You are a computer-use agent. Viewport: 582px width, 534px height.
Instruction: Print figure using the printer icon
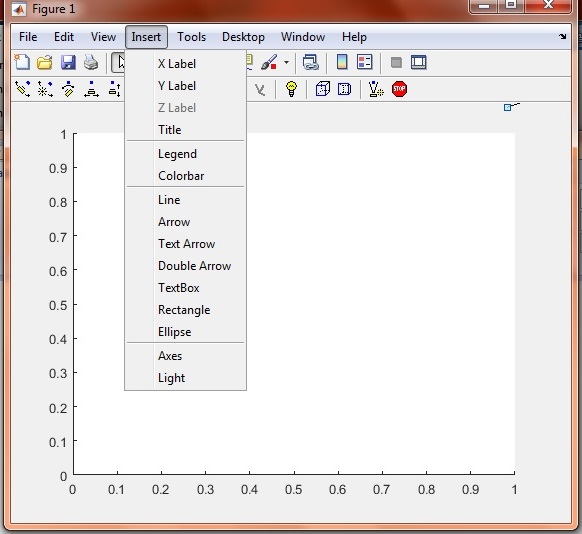click(91, 62)
